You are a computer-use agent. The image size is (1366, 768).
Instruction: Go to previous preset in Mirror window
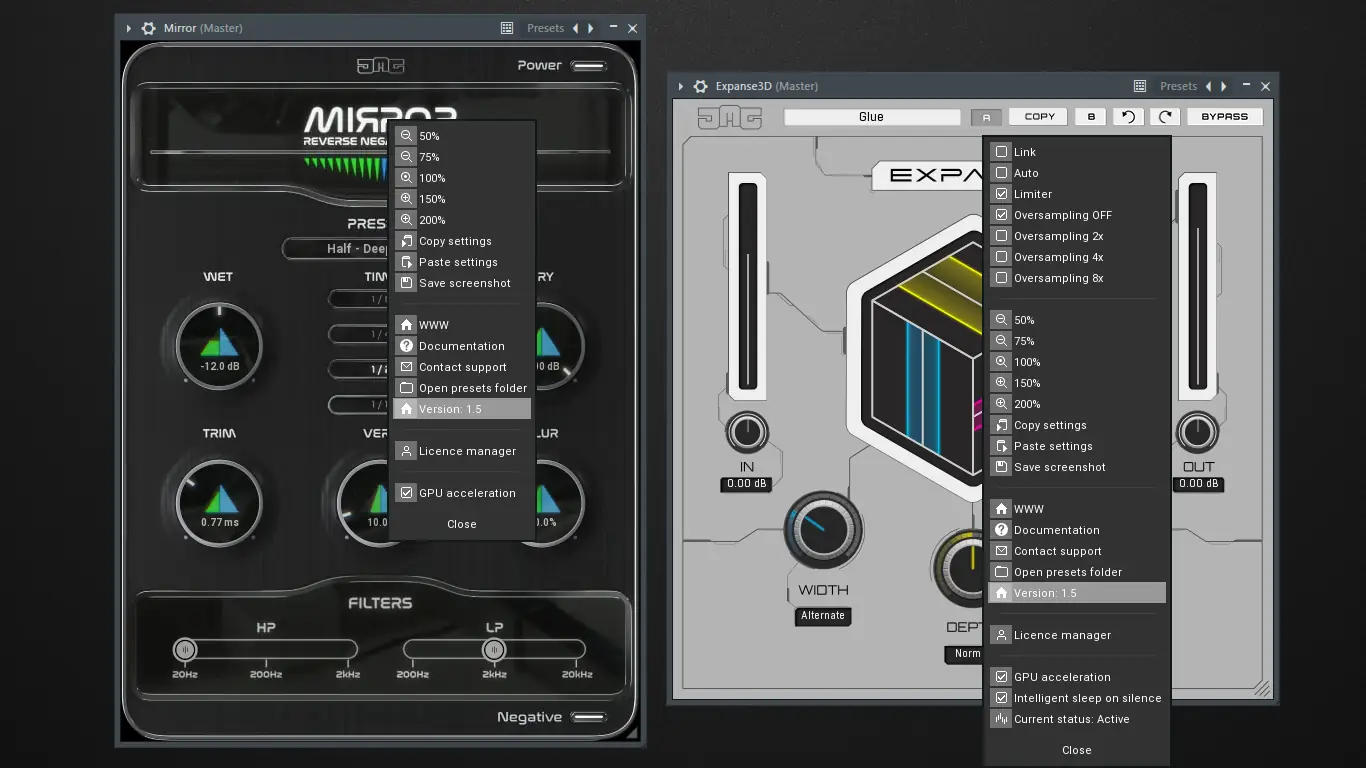[575, 28]
